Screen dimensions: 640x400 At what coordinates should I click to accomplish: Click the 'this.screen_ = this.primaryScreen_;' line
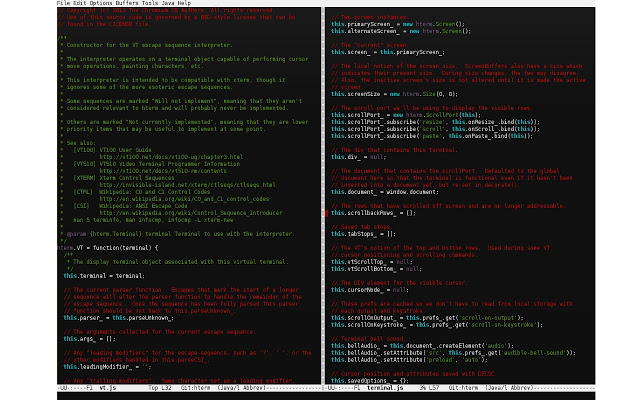(388, 52)
